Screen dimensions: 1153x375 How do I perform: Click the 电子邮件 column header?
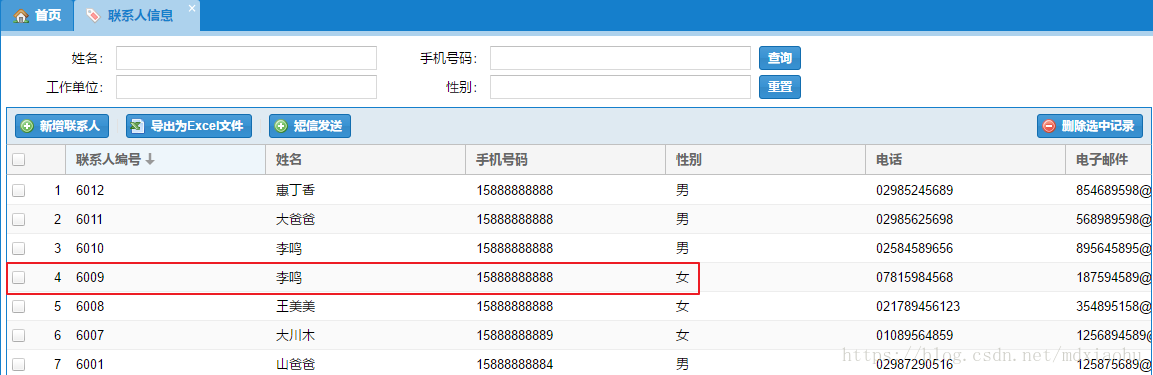tap(1109, 160)
